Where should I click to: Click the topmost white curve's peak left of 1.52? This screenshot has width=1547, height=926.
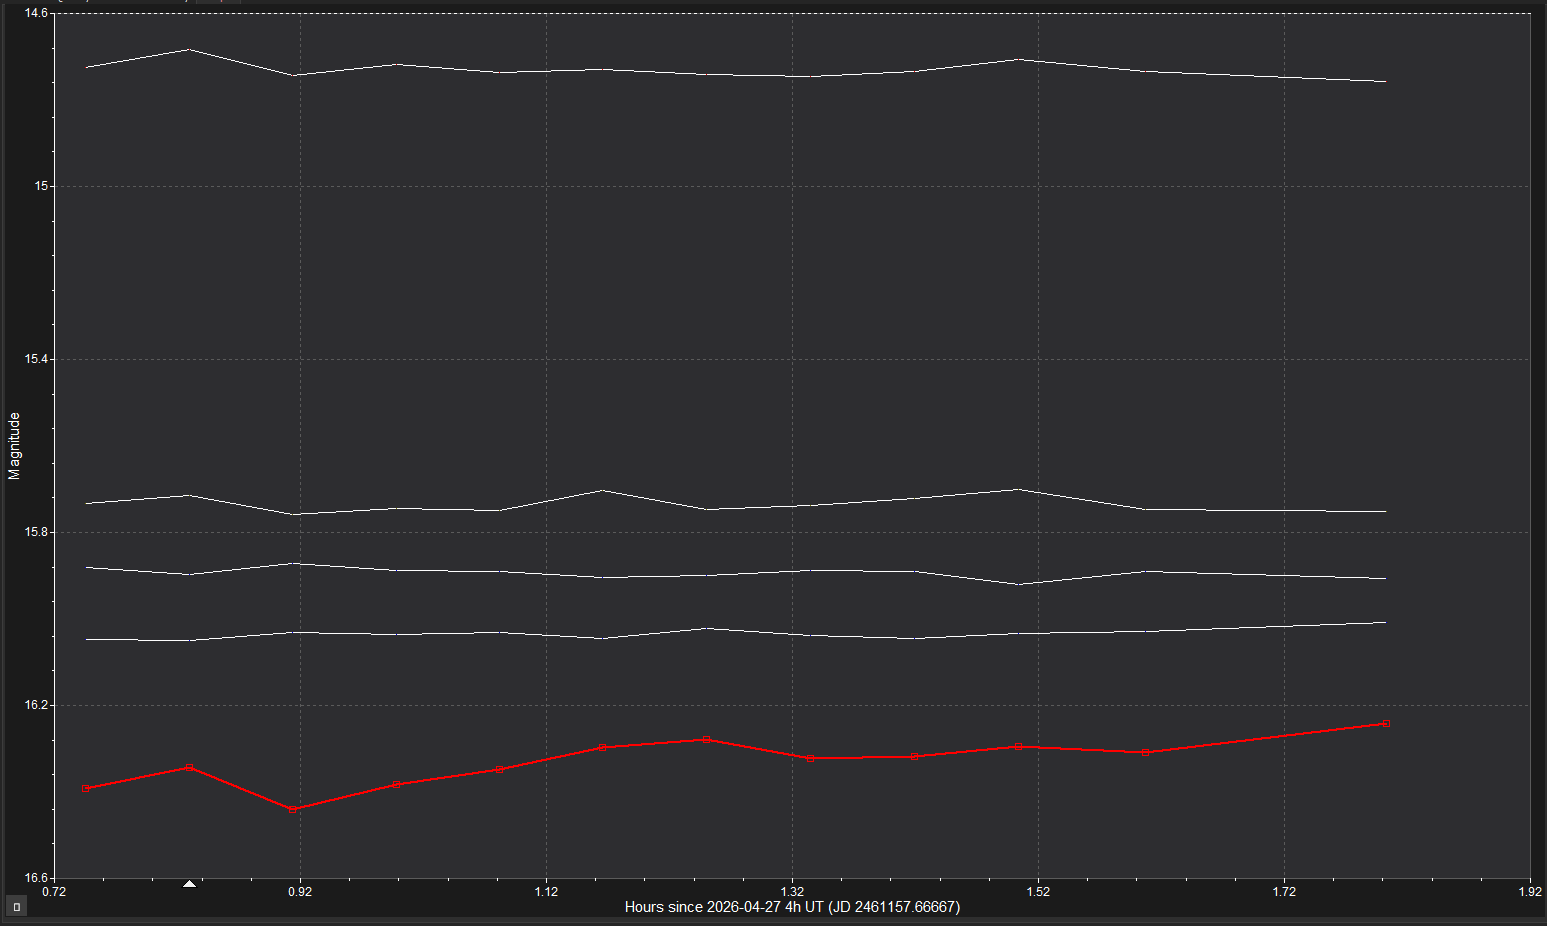click(x=1018, y=59)
